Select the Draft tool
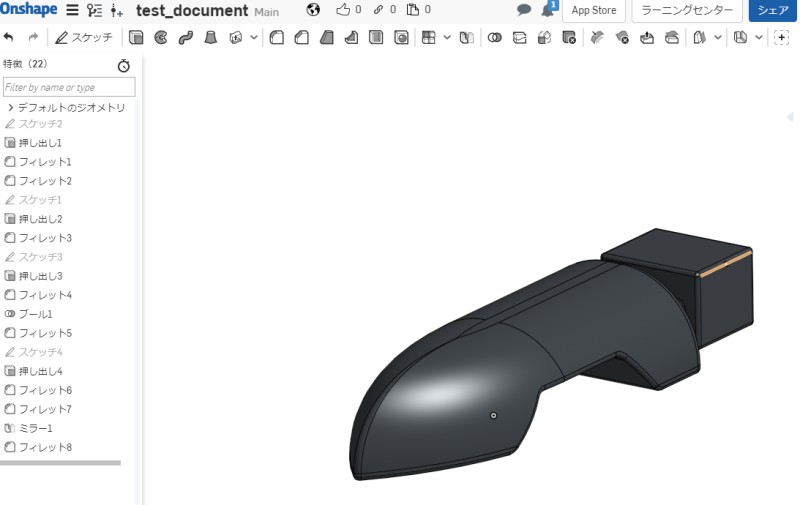The width and height of the screenshot is (800, 505). pyautogui.click(x=327, y=37)
